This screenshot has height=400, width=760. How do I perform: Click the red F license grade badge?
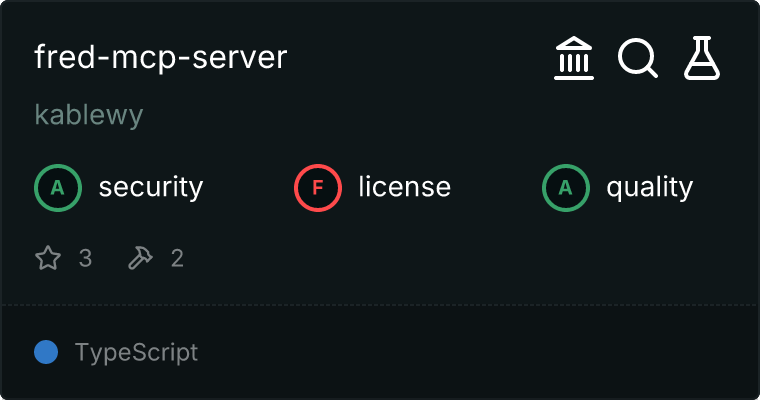[318, 187]
